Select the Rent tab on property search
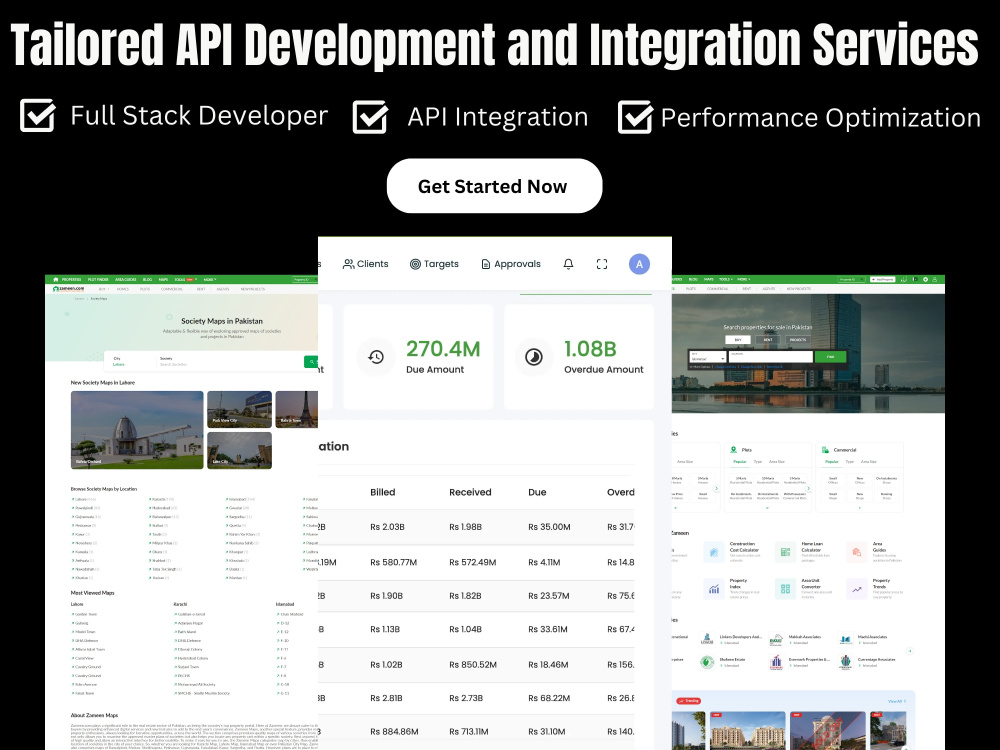The image size is (1000, 750). click(x=768, y=340)
